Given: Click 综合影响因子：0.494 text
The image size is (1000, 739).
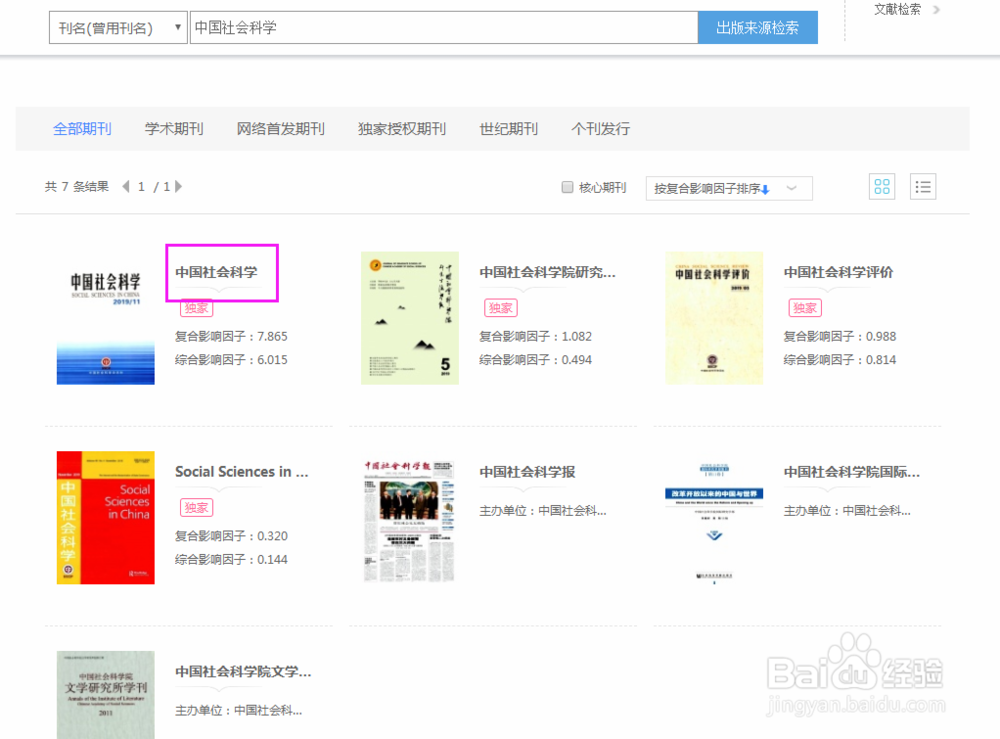Looking at the screenshot, I should coord(536,360).
